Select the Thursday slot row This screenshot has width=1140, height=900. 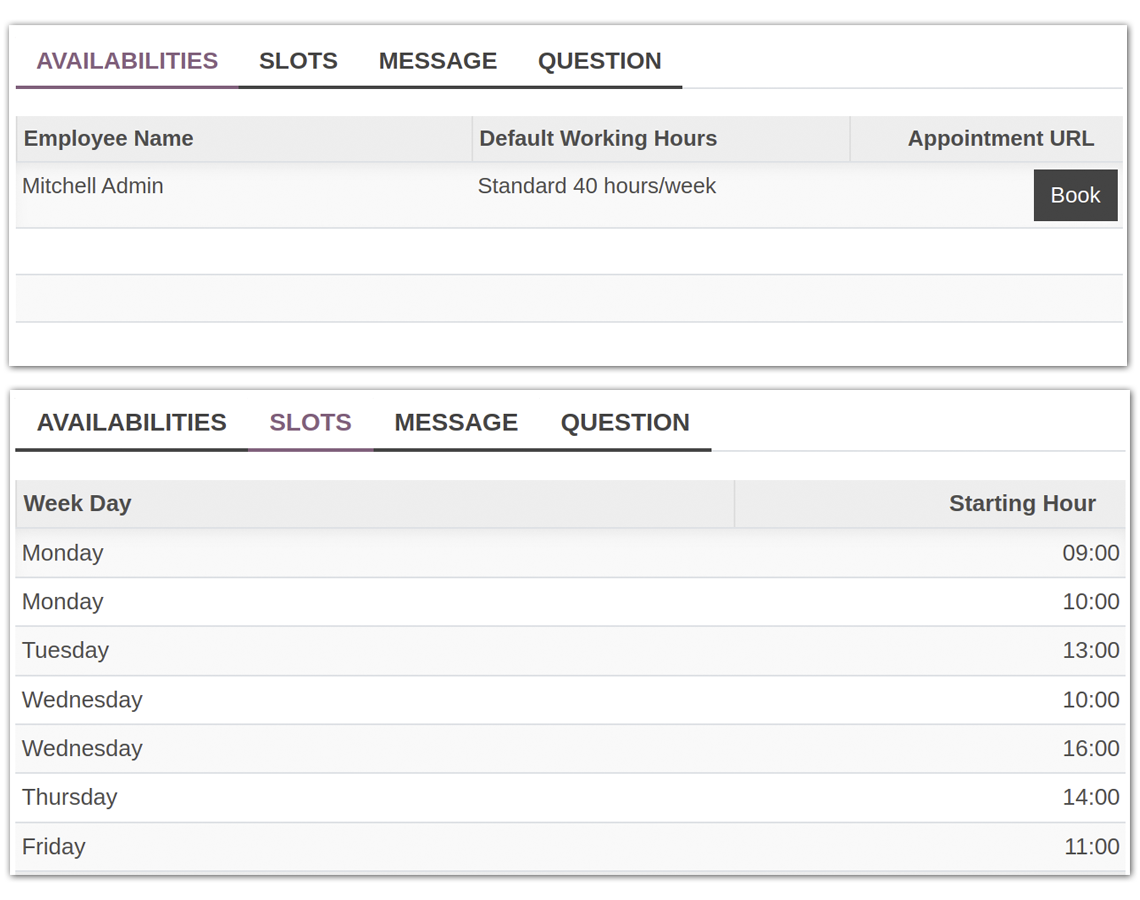70,797
